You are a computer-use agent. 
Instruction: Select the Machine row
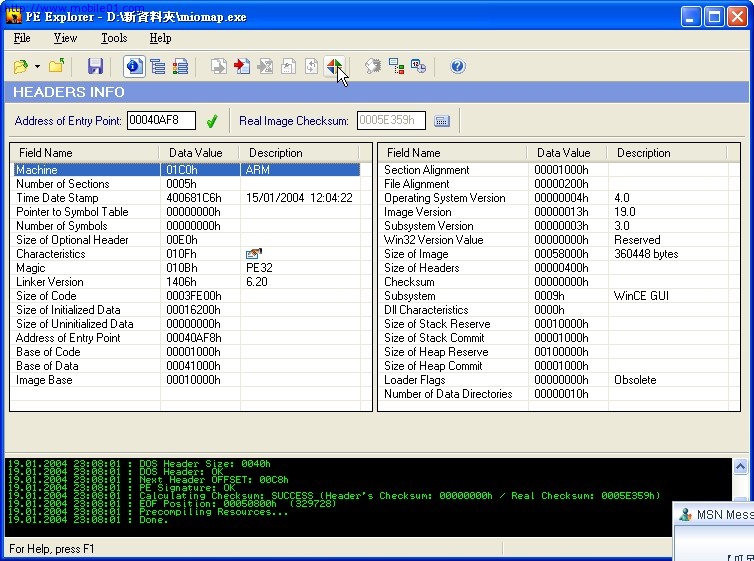(187, 170)
